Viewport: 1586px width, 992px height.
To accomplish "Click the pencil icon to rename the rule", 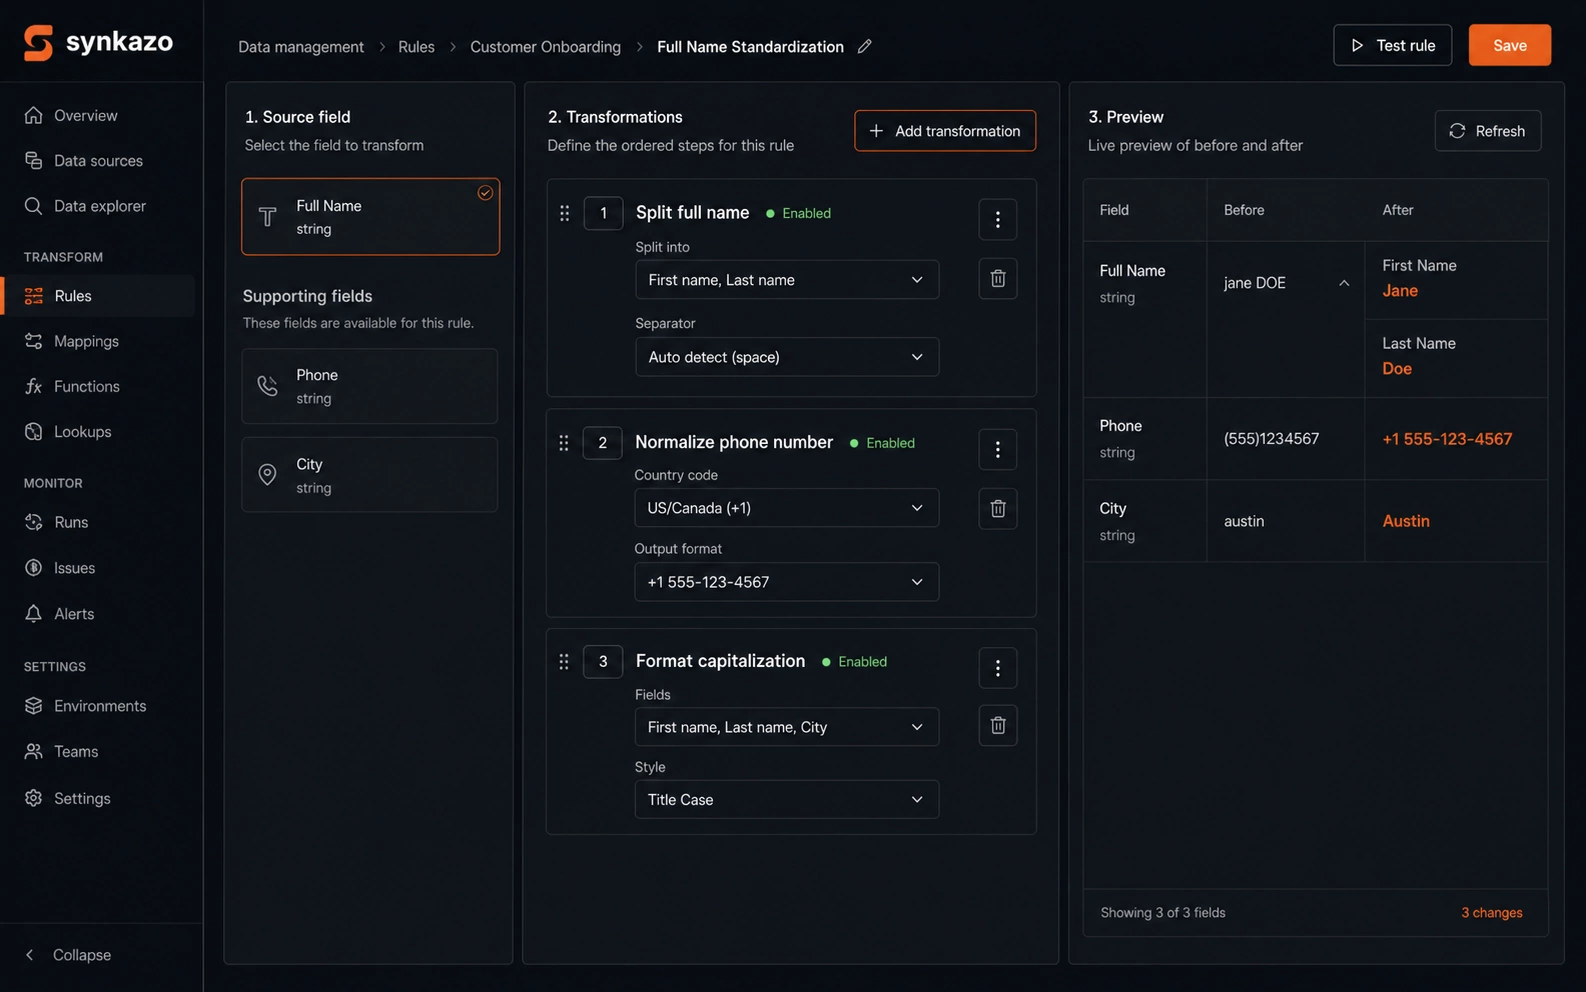I will click(x=865, y=46).
